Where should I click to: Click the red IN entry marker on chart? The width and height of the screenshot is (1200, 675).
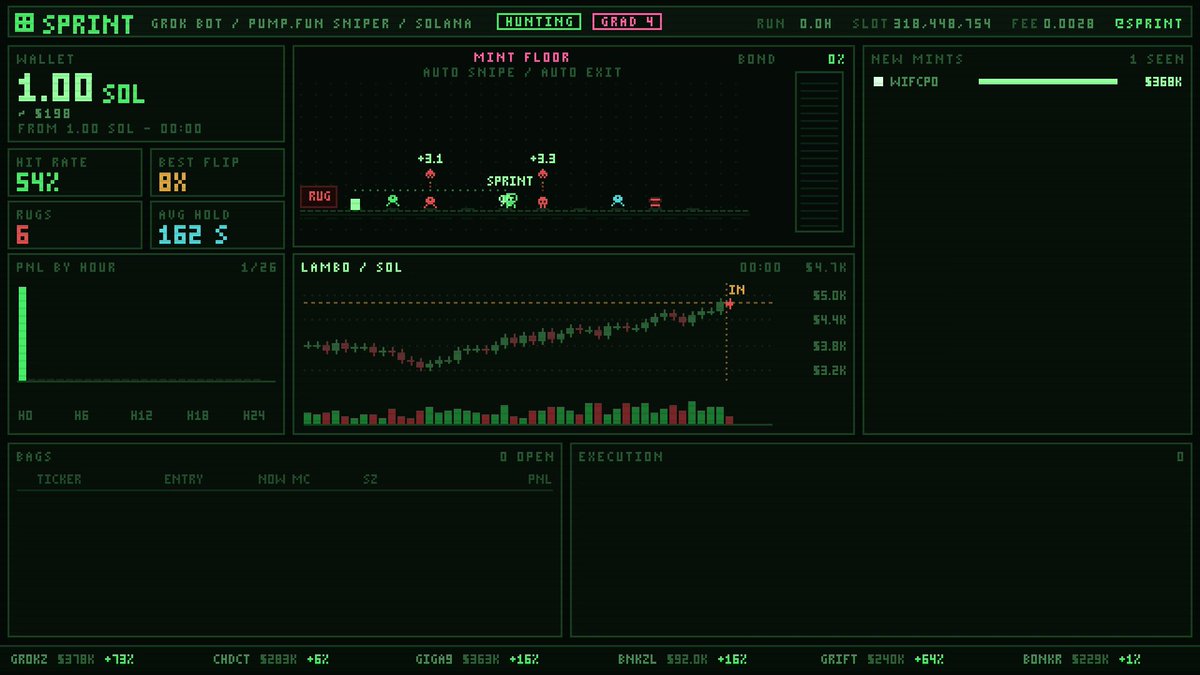[729, 303]
